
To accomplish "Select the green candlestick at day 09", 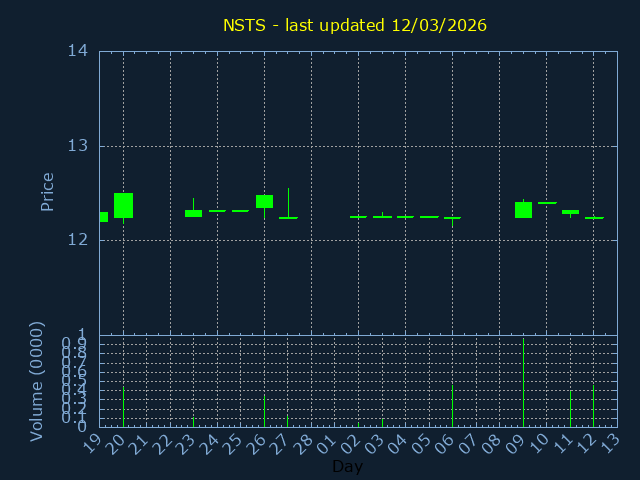I will pos(523,209).
